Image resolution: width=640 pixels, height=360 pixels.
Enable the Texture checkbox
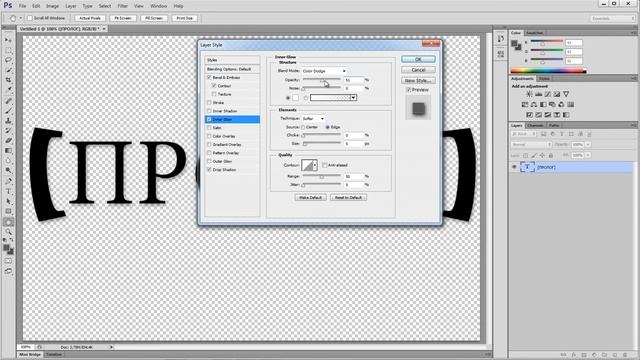click(214, 94)
